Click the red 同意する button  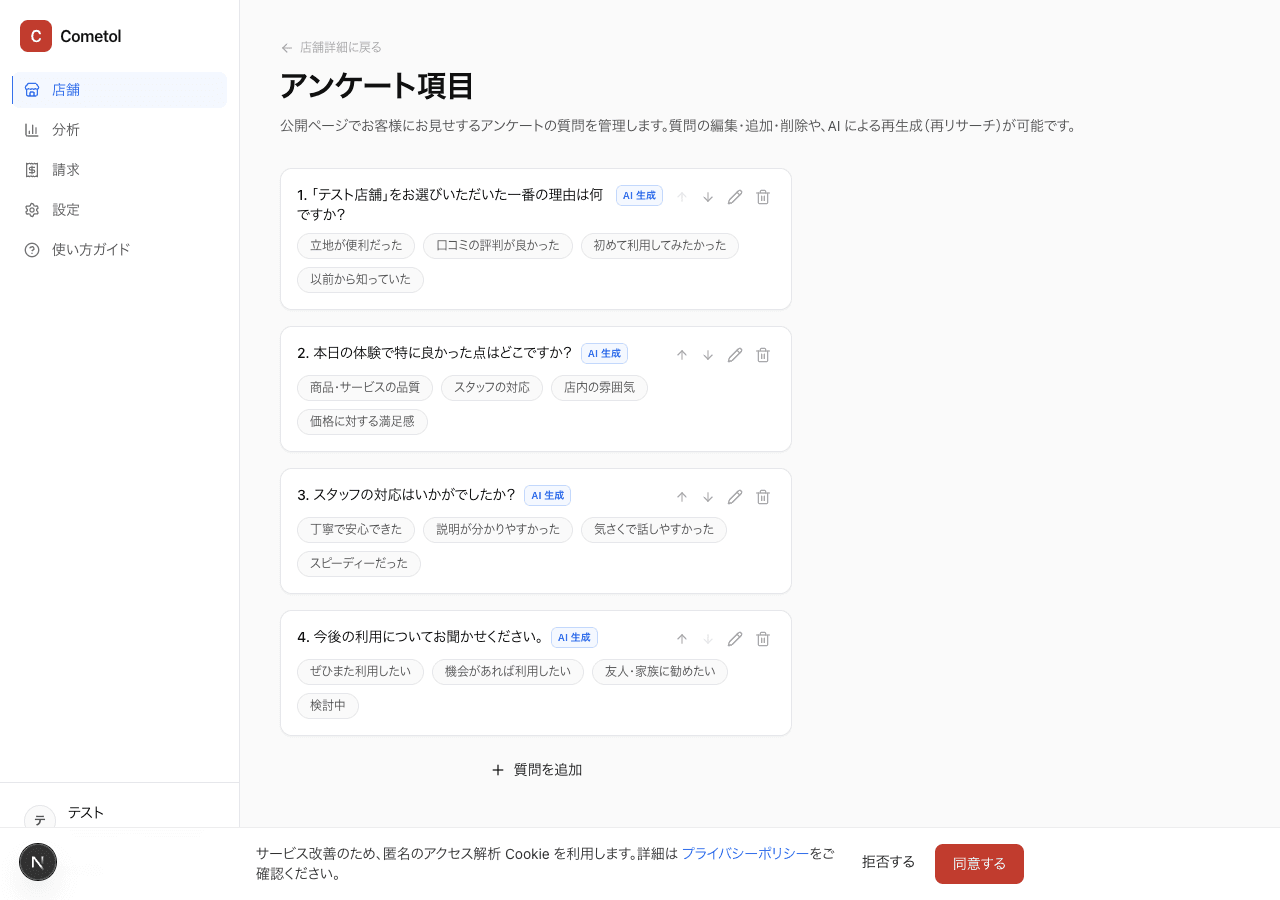point(979,864)
